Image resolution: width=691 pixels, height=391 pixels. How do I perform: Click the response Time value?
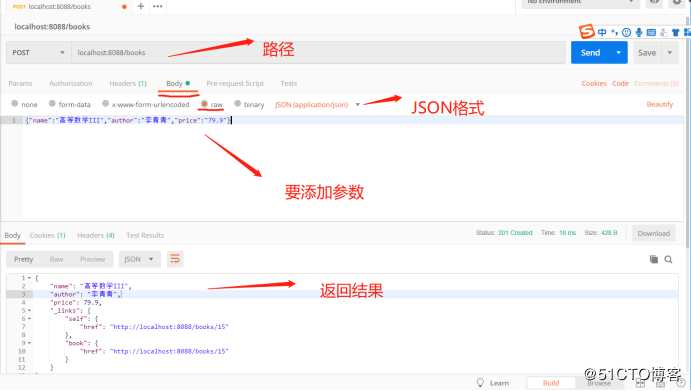tap(568, 233)
